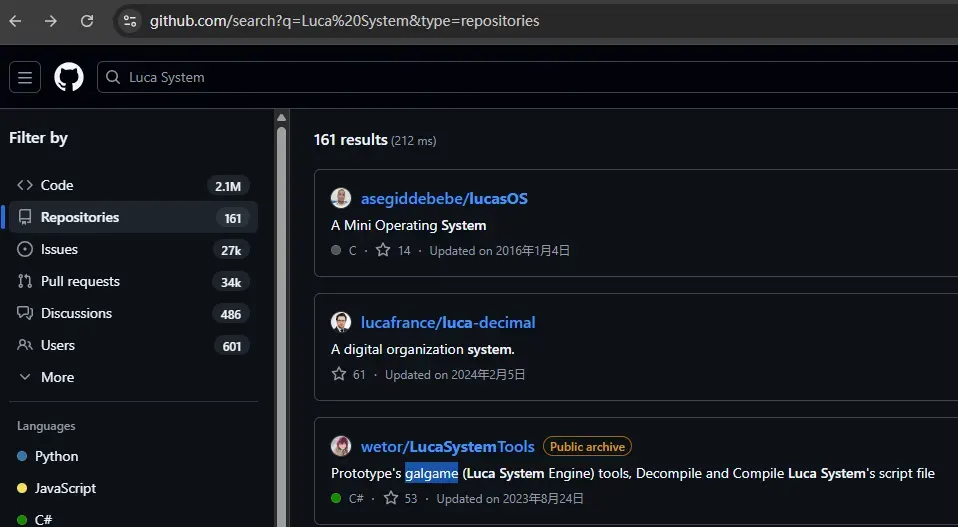
Task: Click star icon on asegiddebebe/lucasOS result
Action: (x=383, y=250)
